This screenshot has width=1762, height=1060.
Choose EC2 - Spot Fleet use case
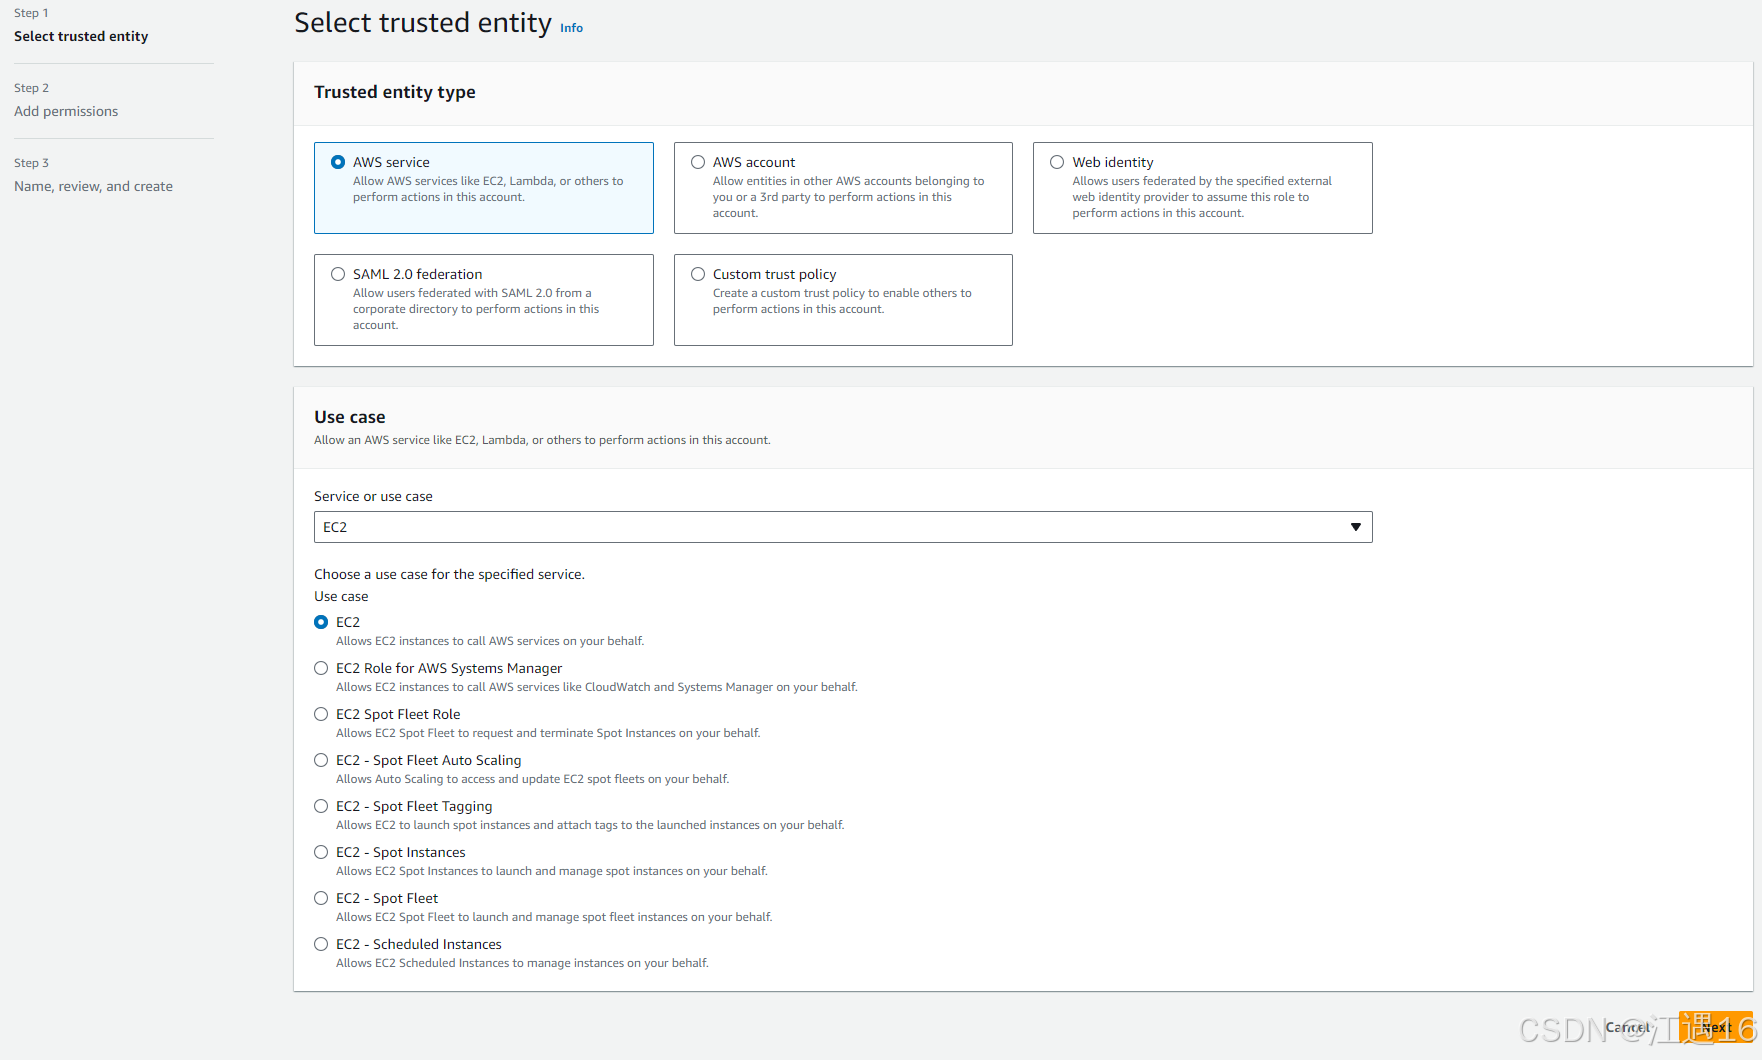321,897
